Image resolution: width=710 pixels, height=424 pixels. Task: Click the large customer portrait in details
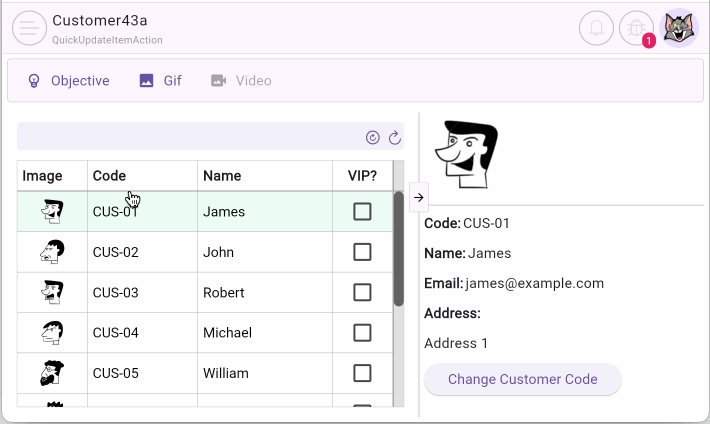tap(466, 155)
